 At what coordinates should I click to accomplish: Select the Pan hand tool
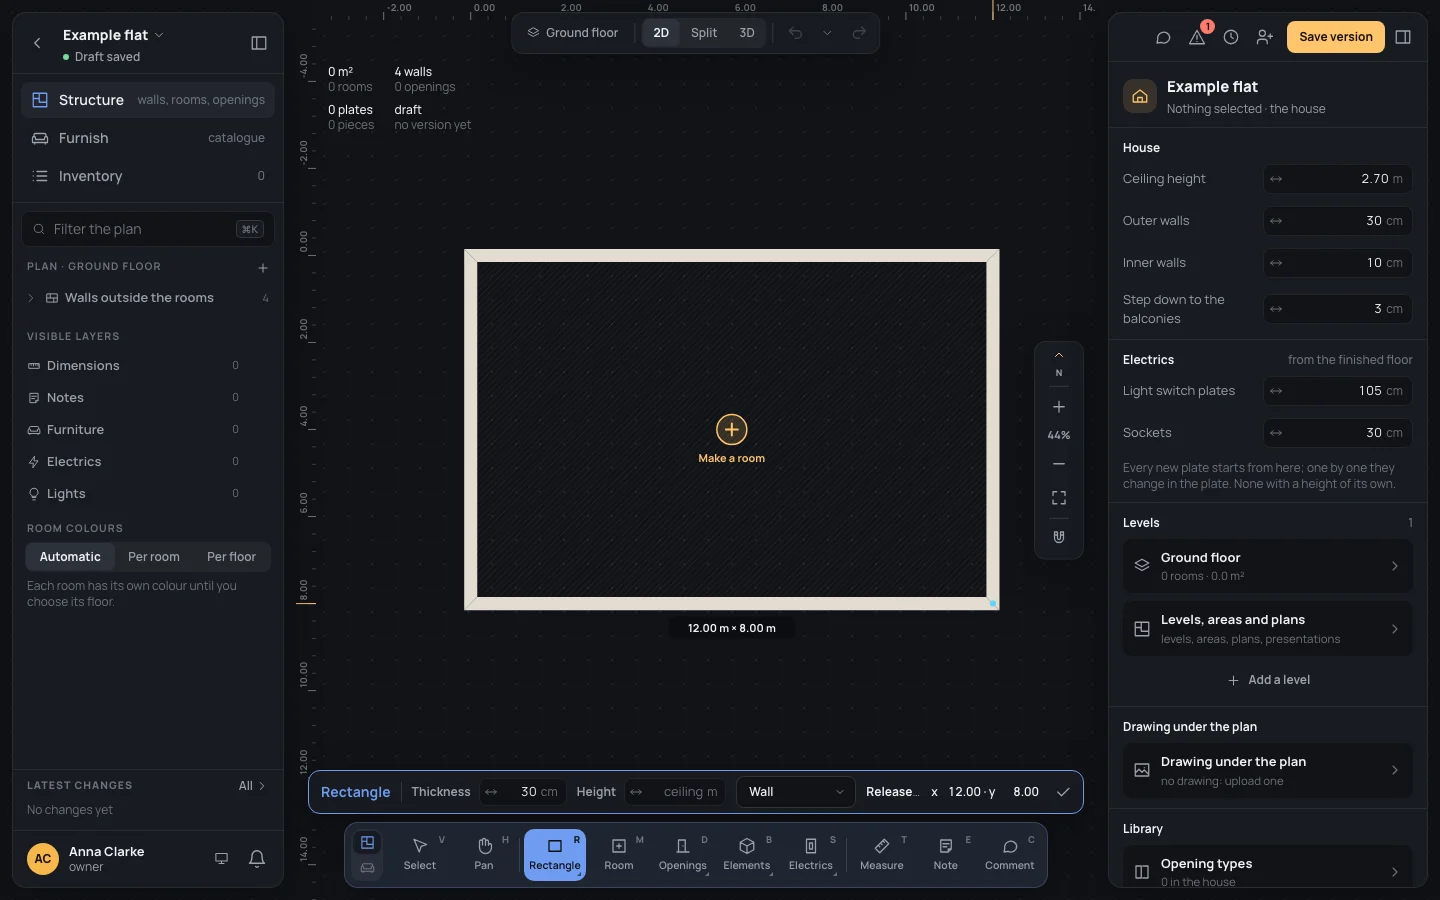484,854
